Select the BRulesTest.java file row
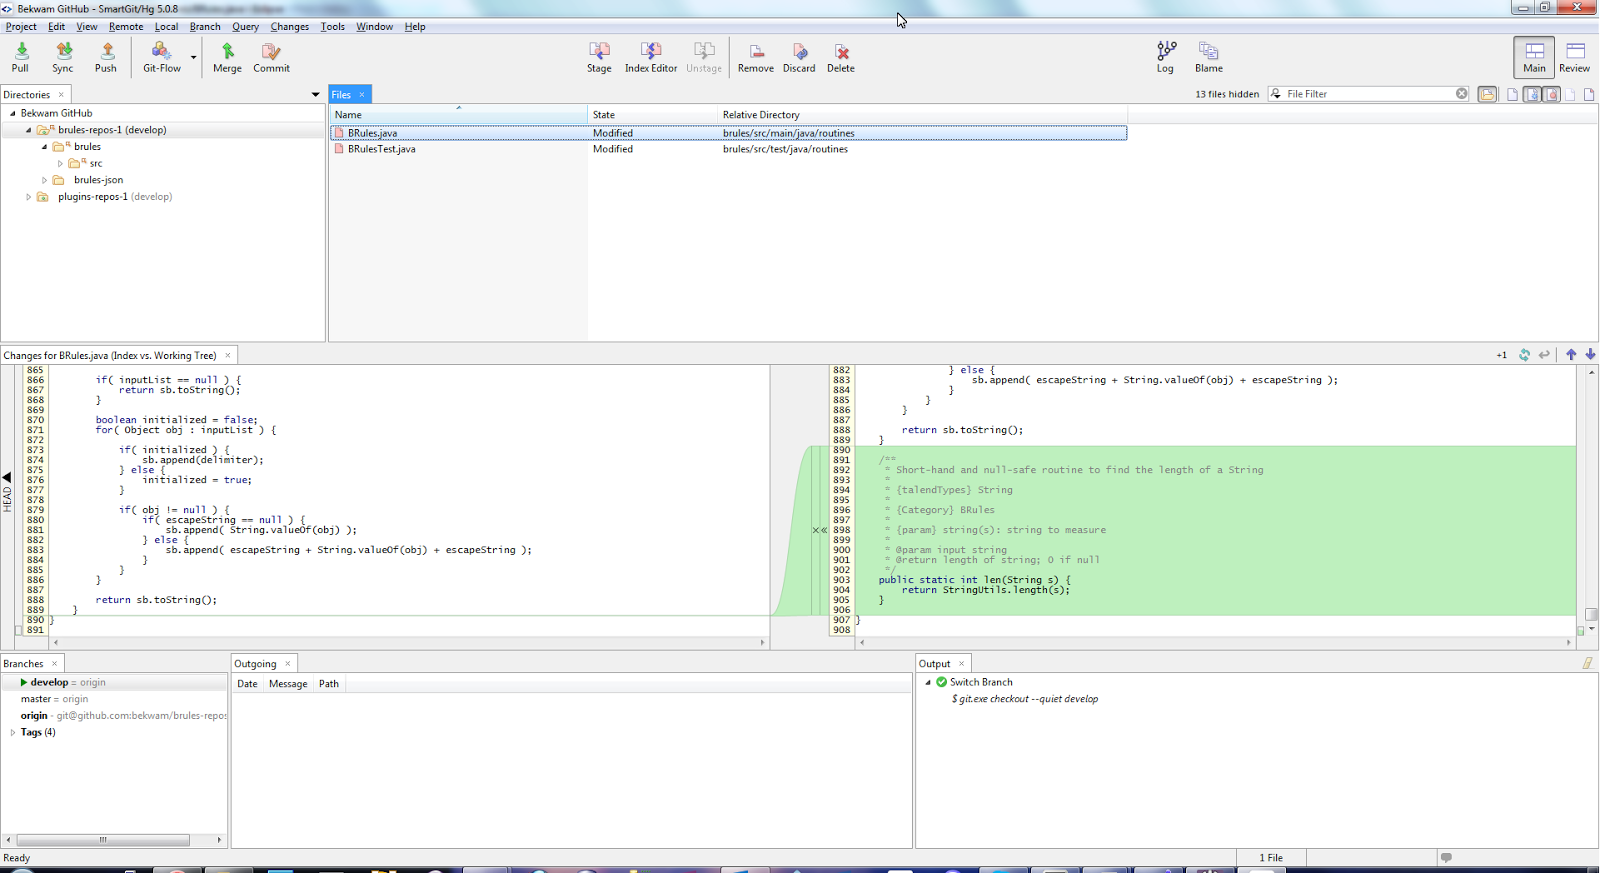1600x873 pixels. point(728,149)
